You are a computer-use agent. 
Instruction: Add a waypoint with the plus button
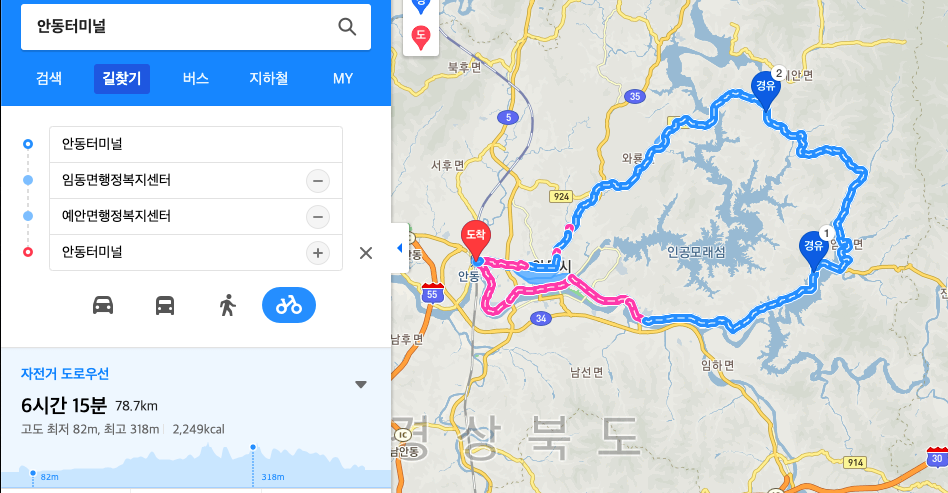click(318, 253)
